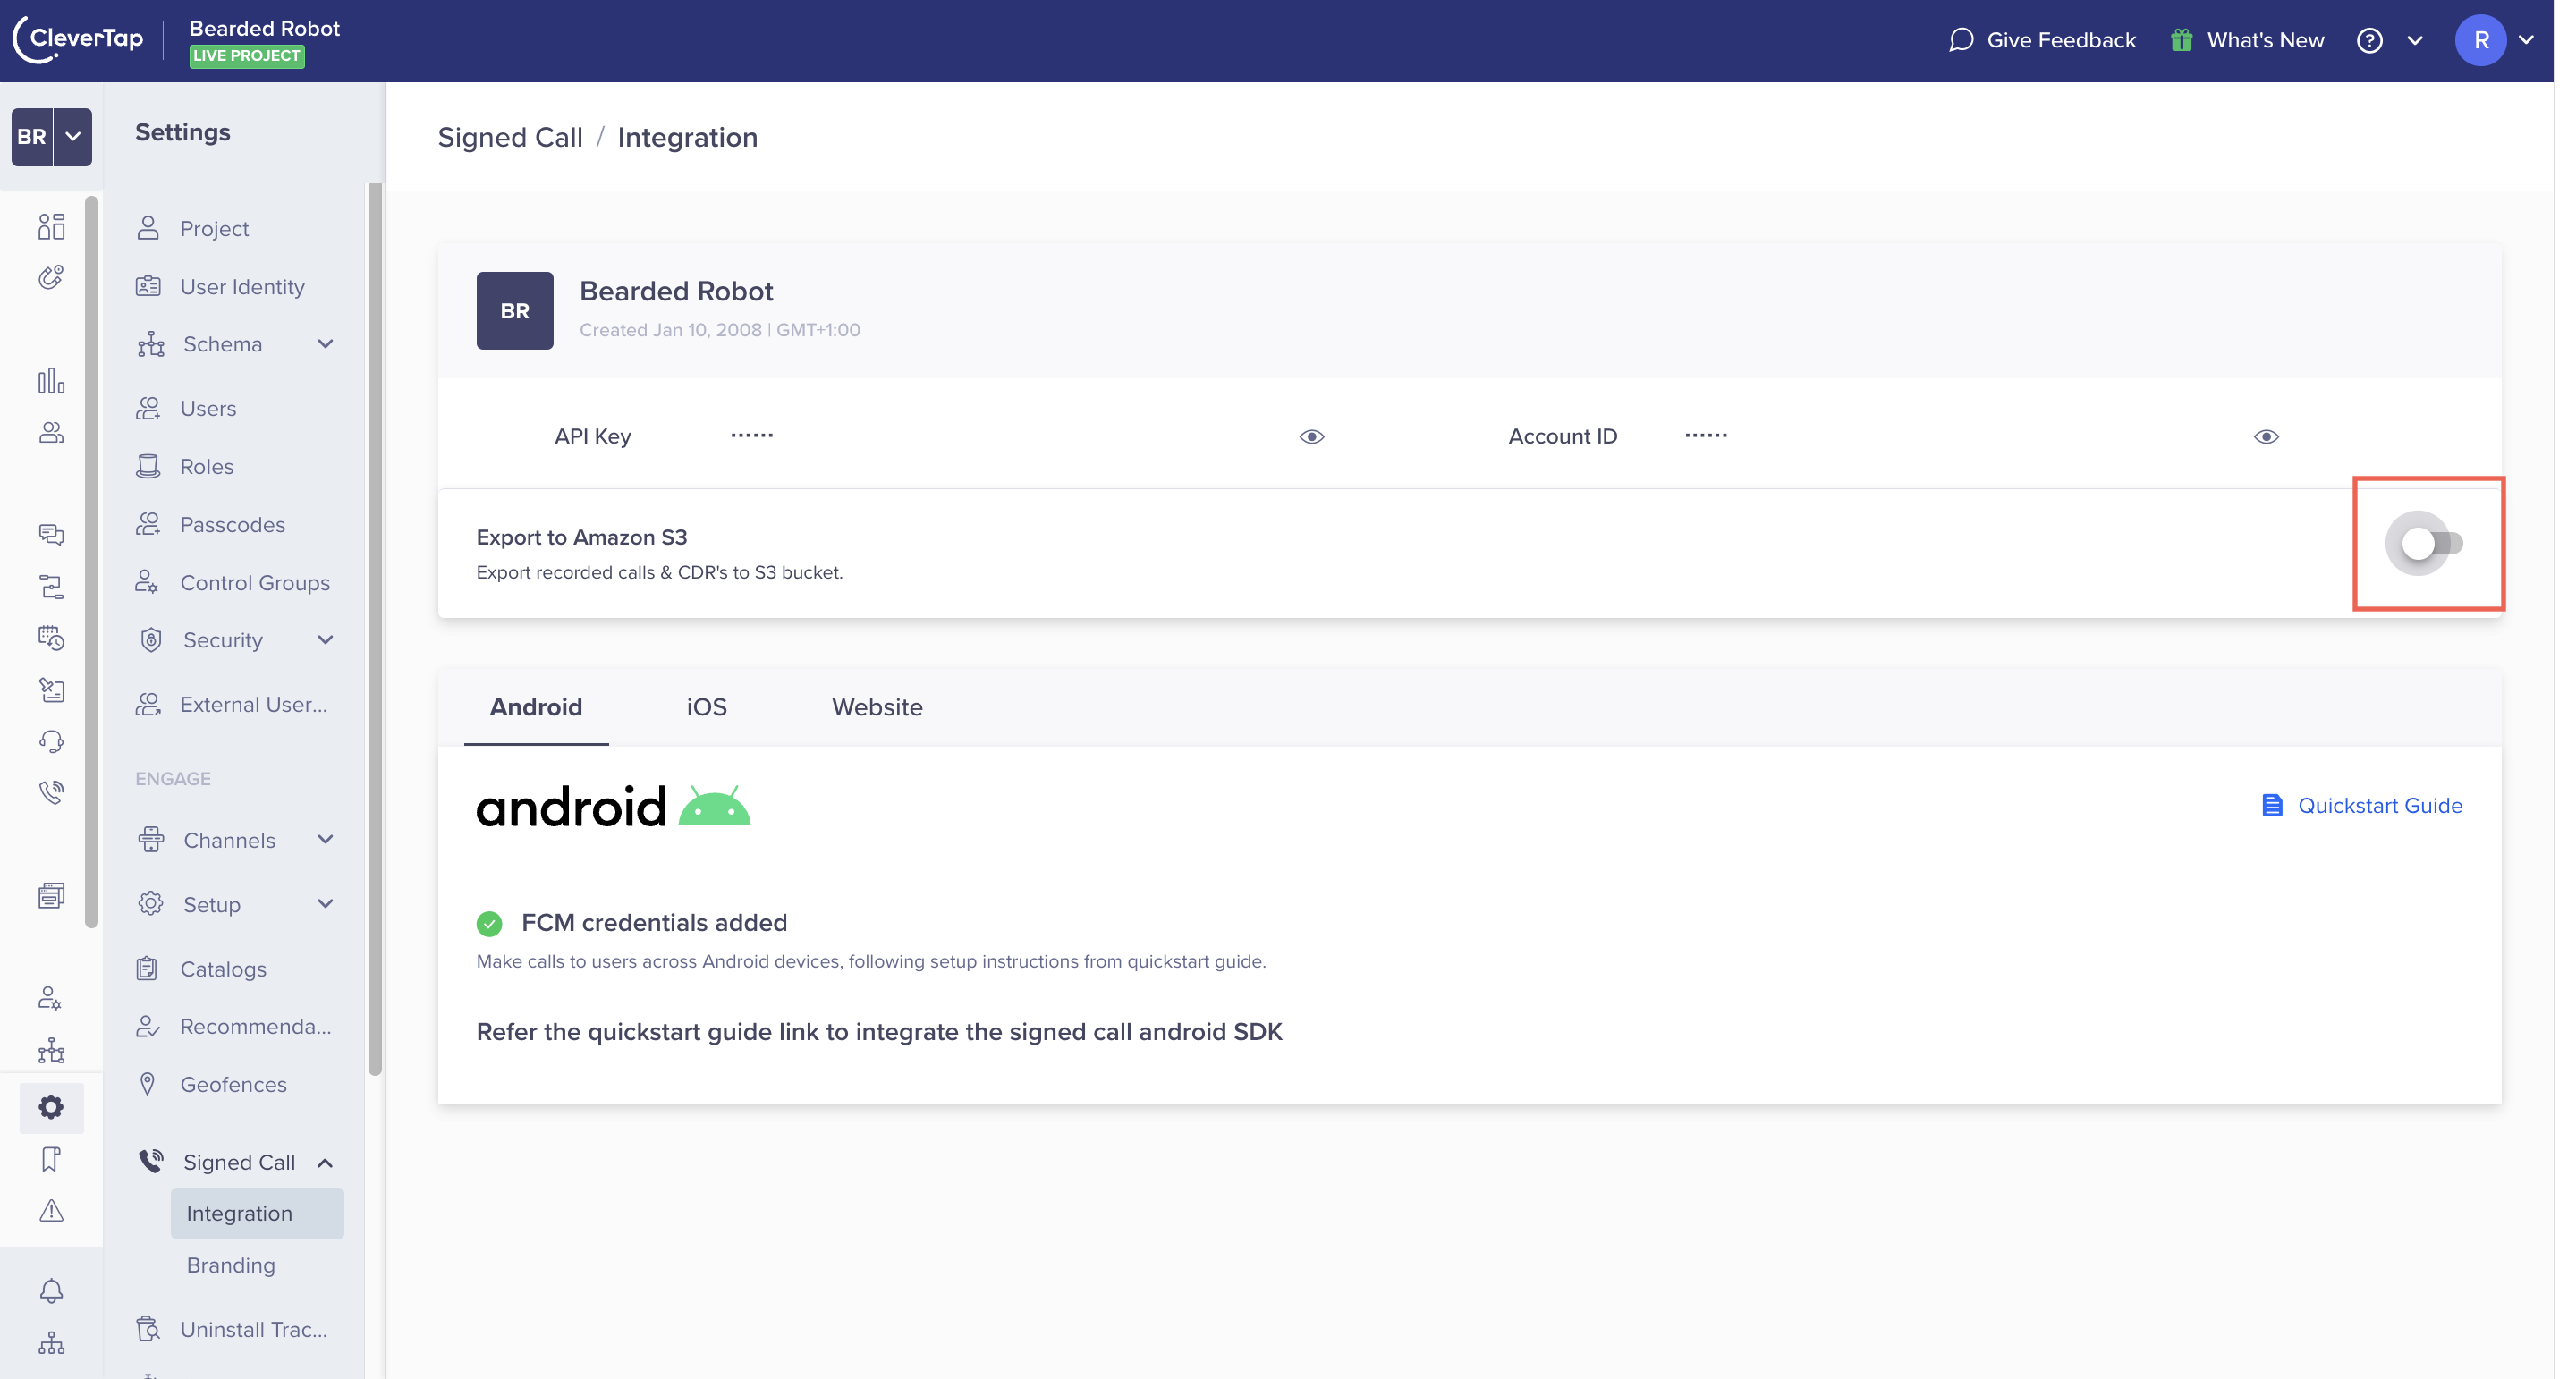Switch to the iOS tab
Image resolution: width=2576 pixels, height=1379 pixels.
706,706
